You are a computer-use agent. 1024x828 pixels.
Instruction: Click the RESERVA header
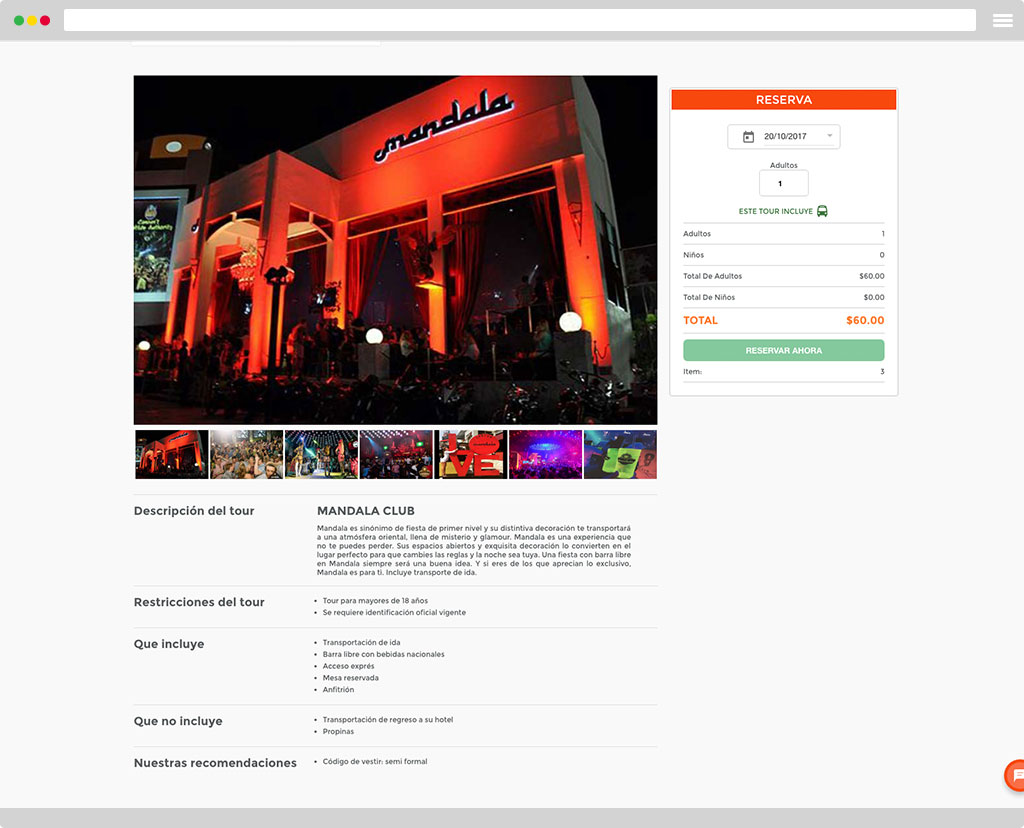[x=784, y=100]
